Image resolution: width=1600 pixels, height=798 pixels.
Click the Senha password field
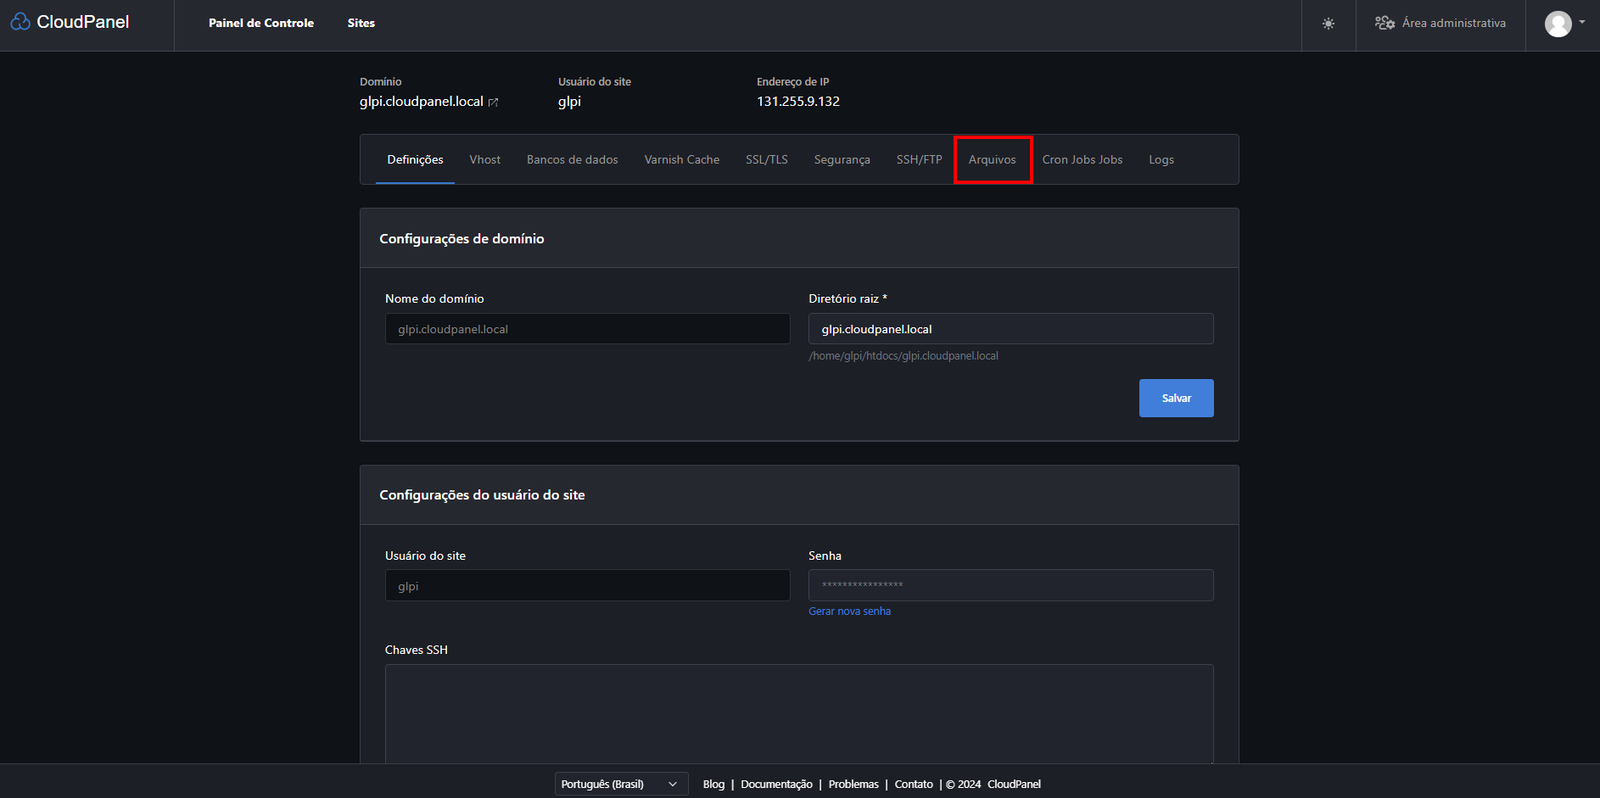[1010, 585]
